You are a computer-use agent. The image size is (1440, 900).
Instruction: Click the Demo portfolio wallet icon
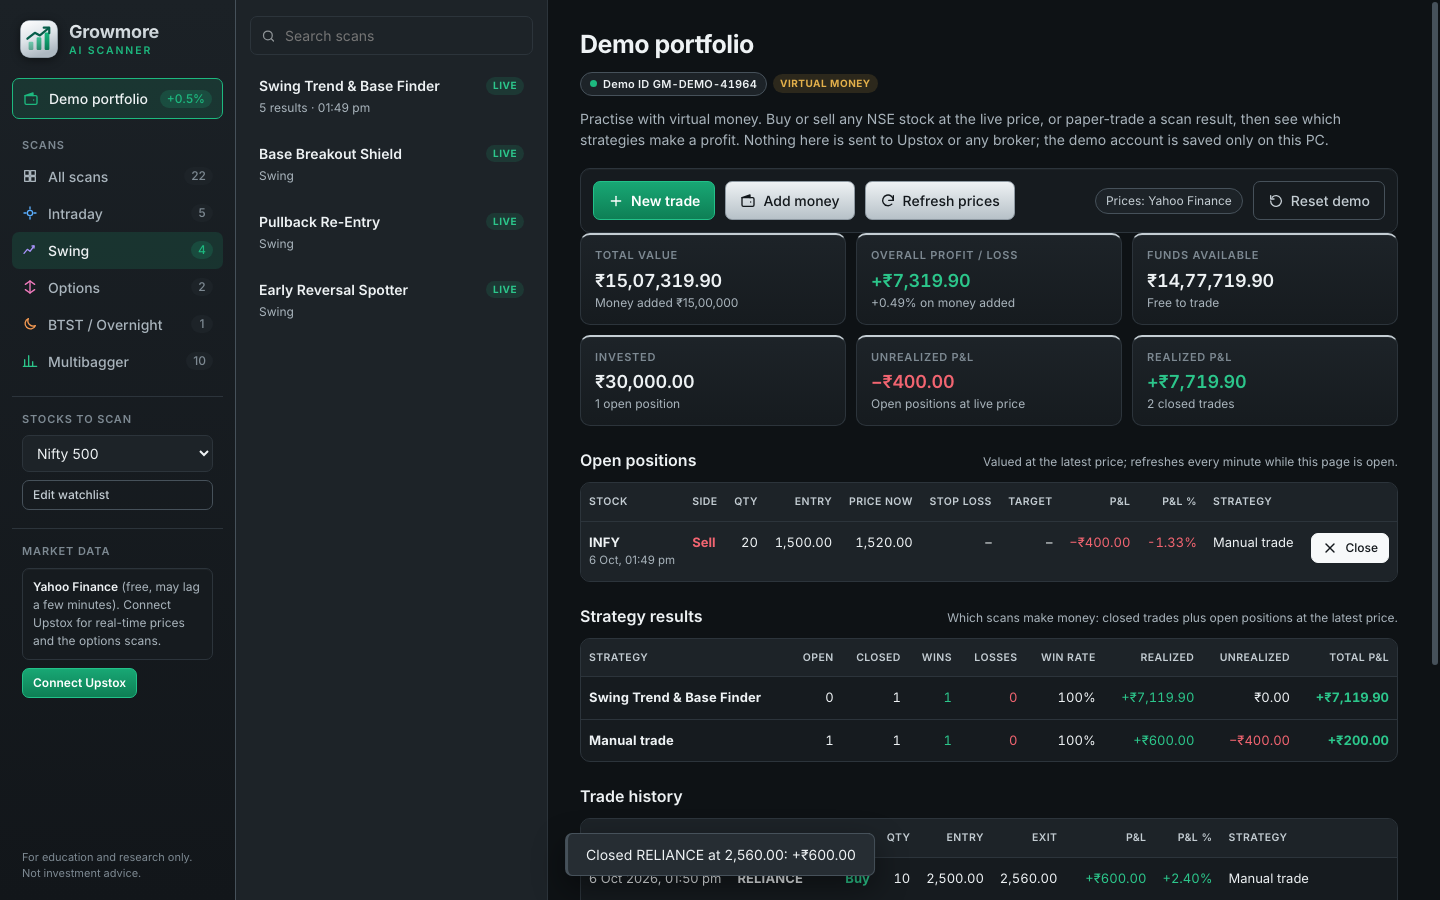pos(31,99)
